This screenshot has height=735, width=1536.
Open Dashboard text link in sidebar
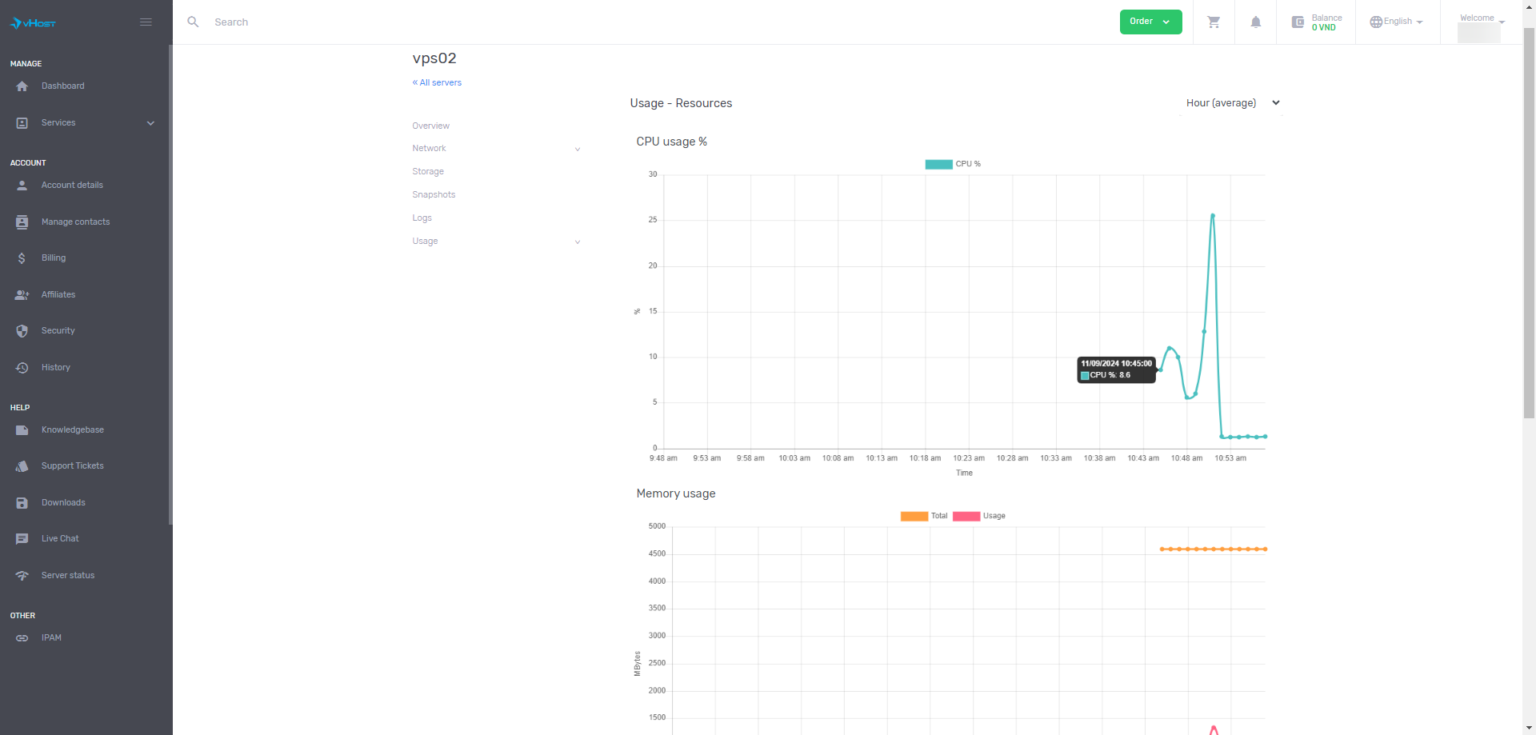(x=63, y=86)
